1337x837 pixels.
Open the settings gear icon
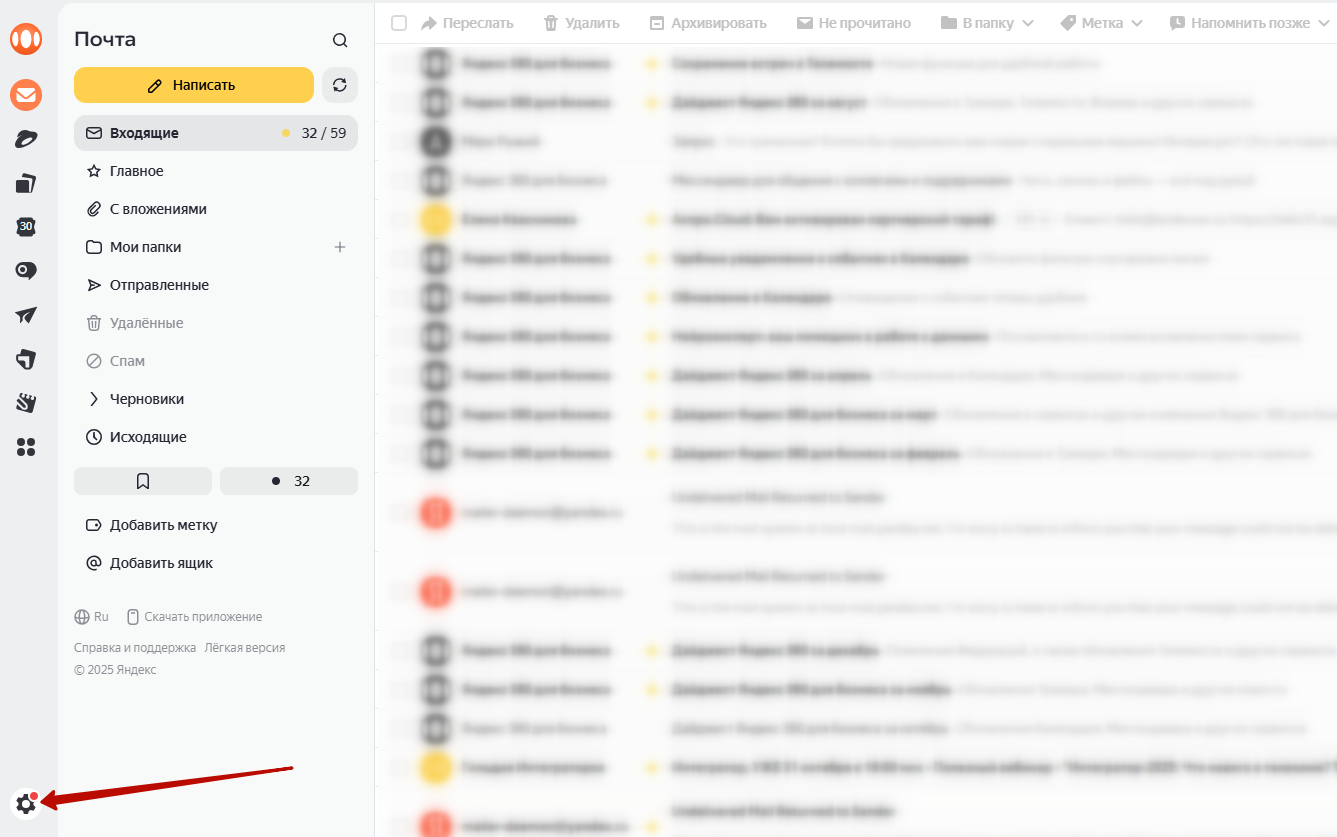pos(25,803)
